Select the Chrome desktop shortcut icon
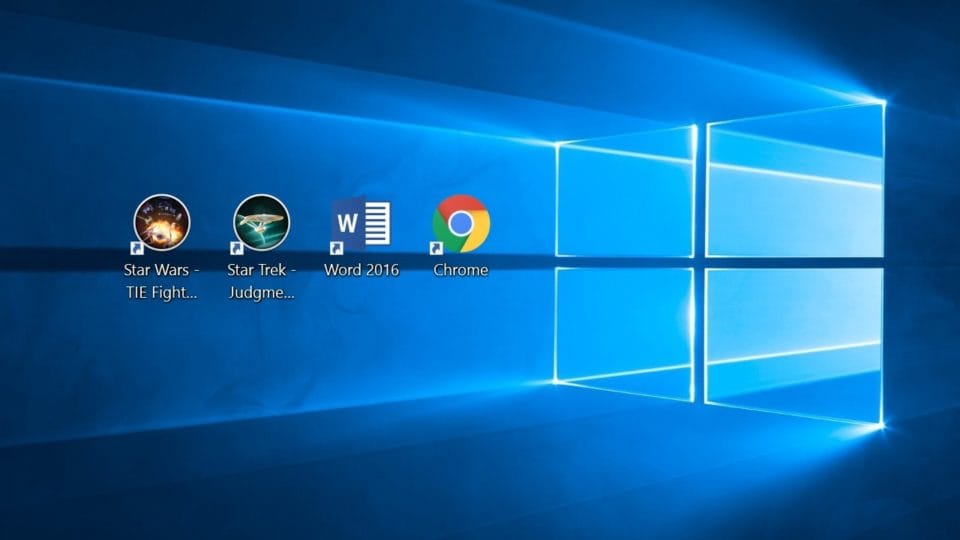960x540 pixels. 460,223
